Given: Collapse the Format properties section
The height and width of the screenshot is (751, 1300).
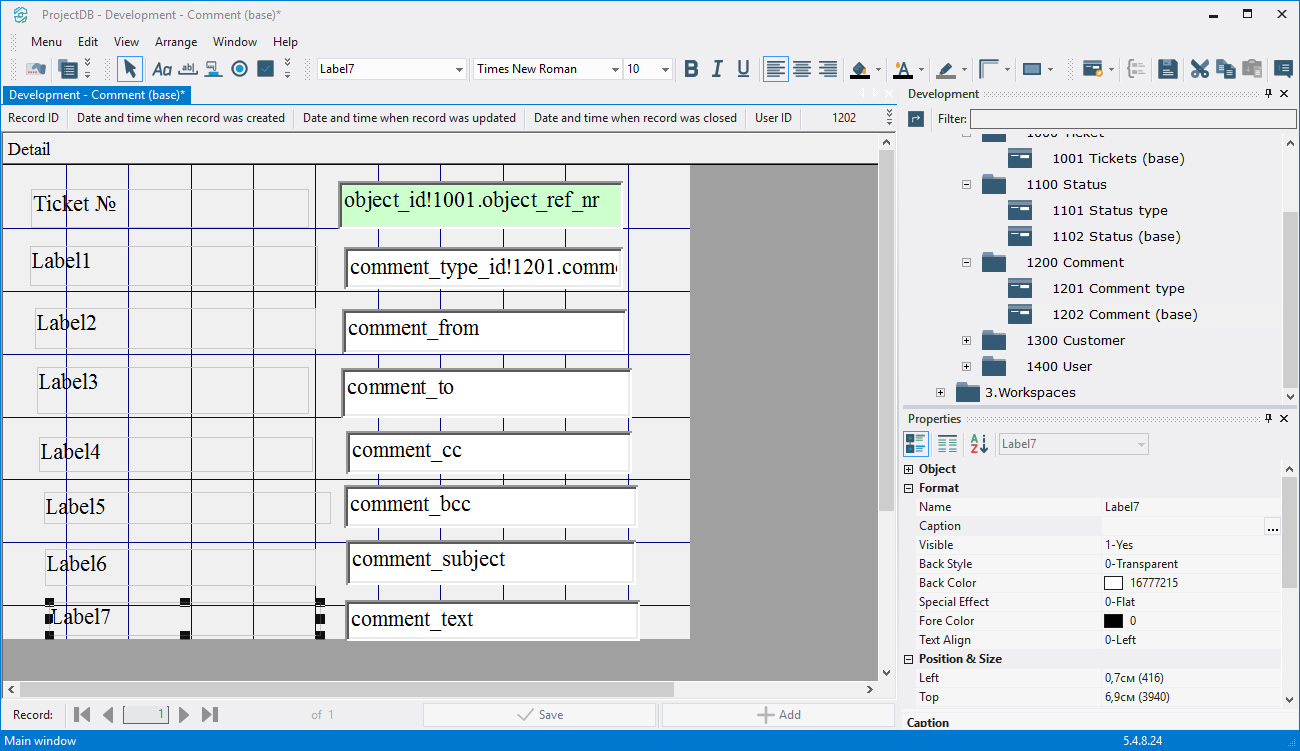Looking at the screenshot, I should coord(909,488).
